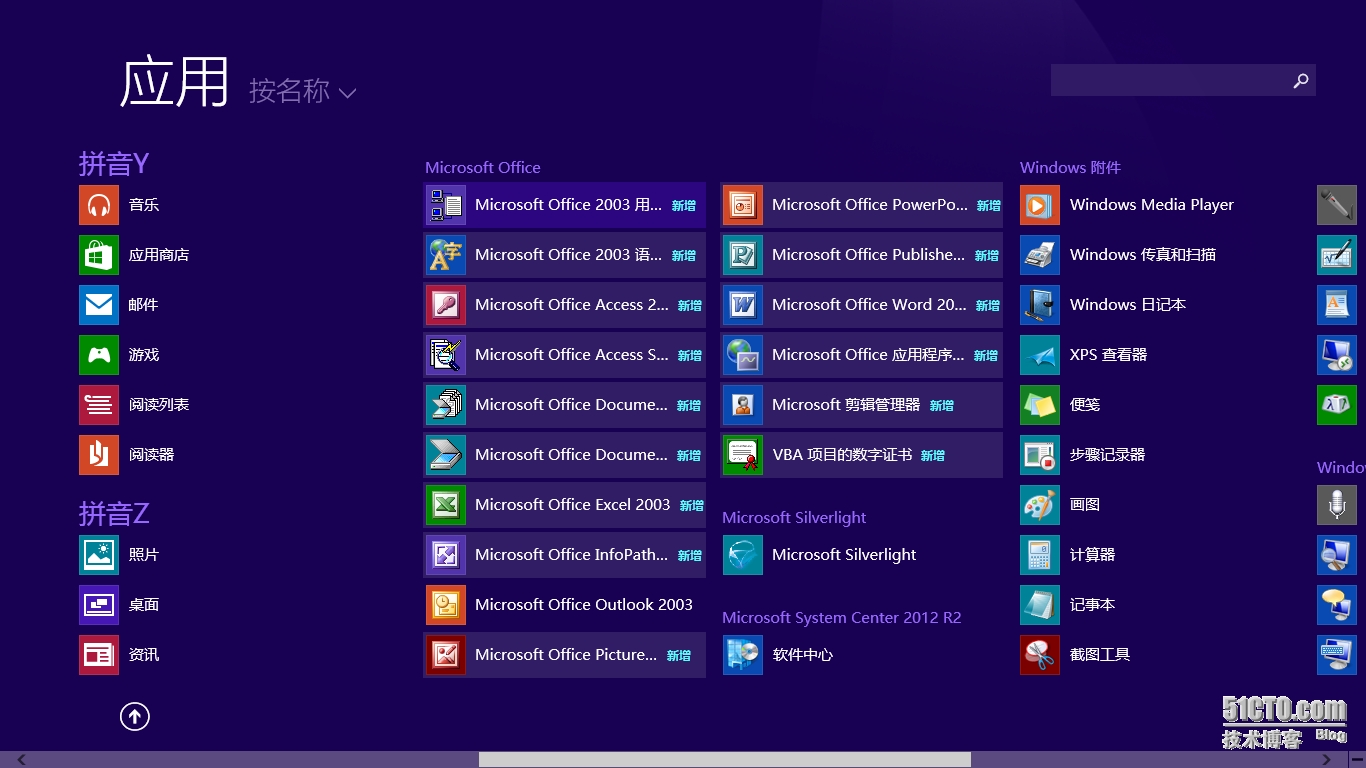The image size is (1366, 768).
Task: Open 软件中心 Software Center
Action: [778, 655]
